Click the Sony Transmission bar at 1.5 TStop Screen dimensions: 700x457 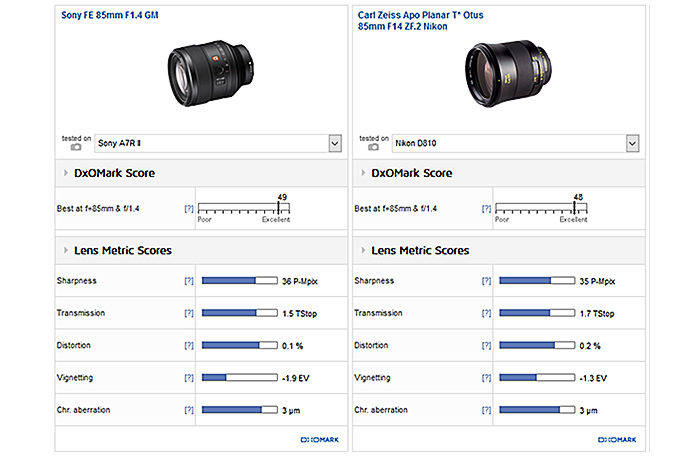240,313
